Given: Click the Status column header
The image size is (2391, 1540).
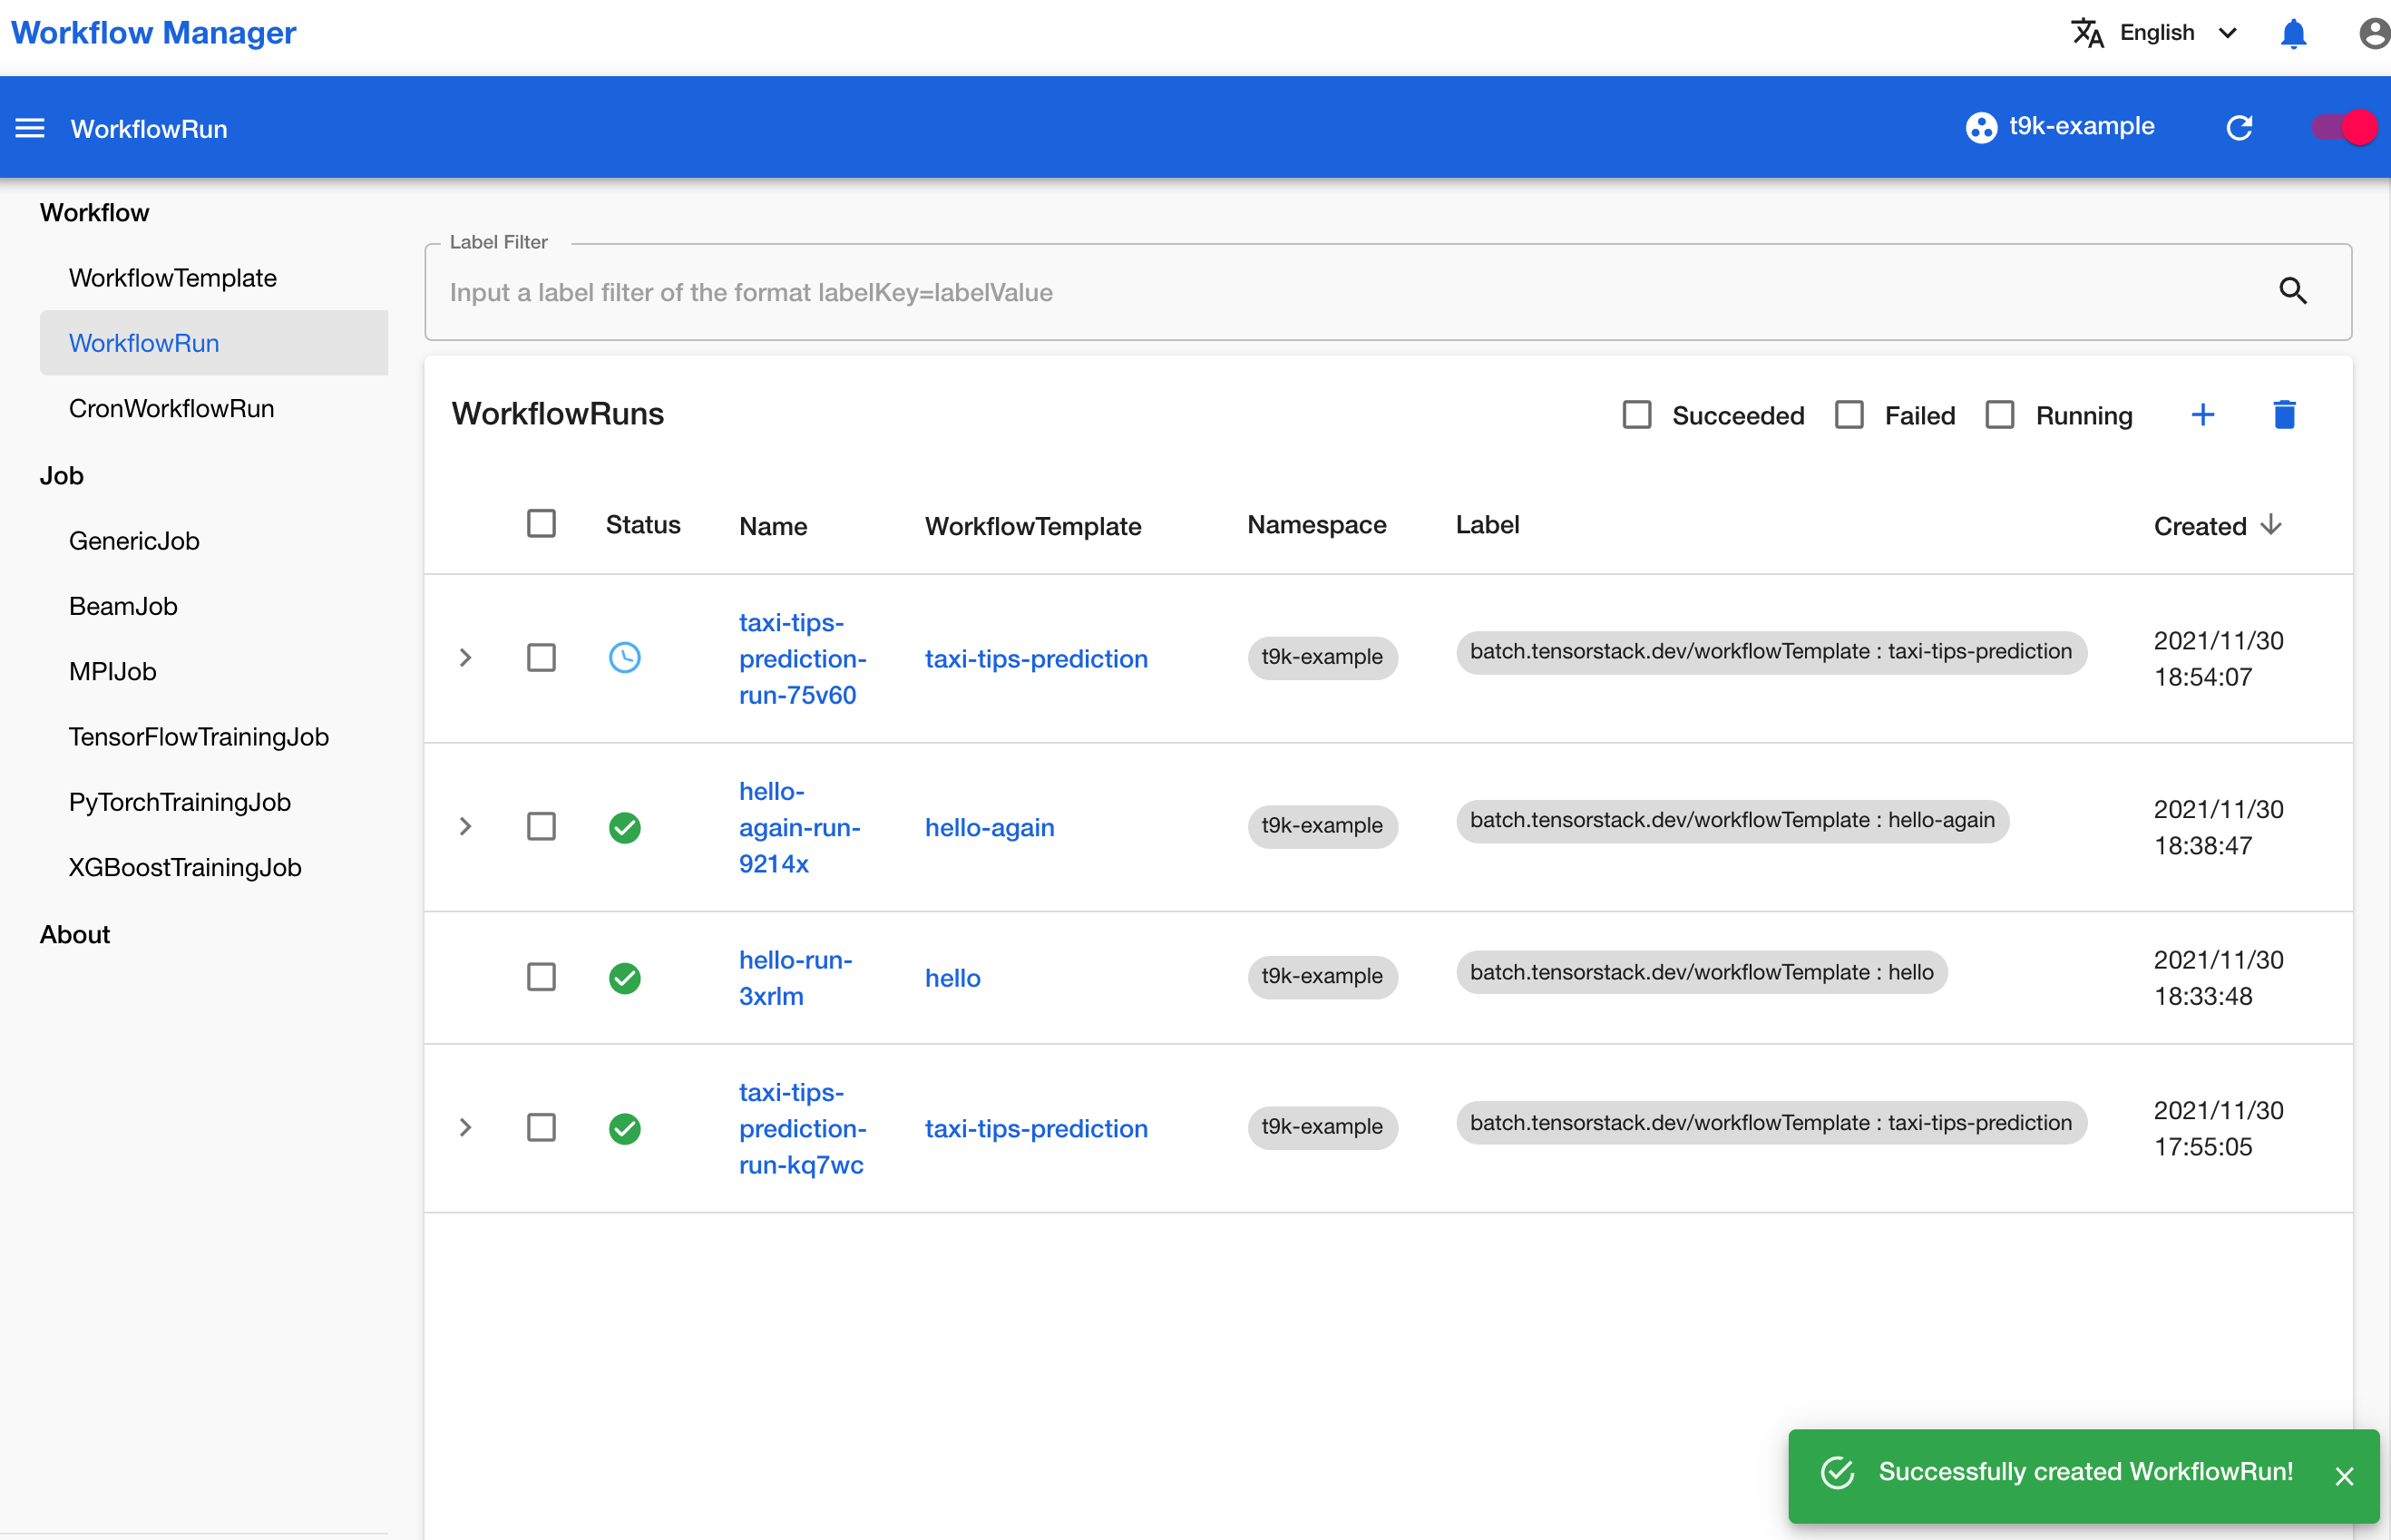Looking at the screenshot, I should tap(642, 524).
